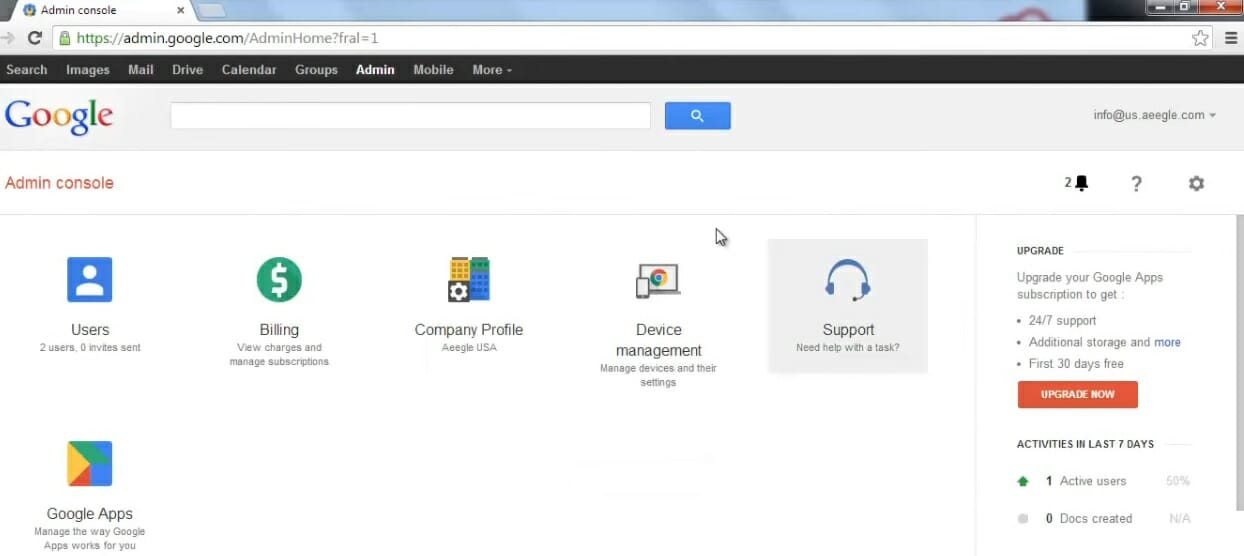Click 'First 30 days free' bullet text
This screenshot has width=1244, height=556.
click(x=1076, y=364)
